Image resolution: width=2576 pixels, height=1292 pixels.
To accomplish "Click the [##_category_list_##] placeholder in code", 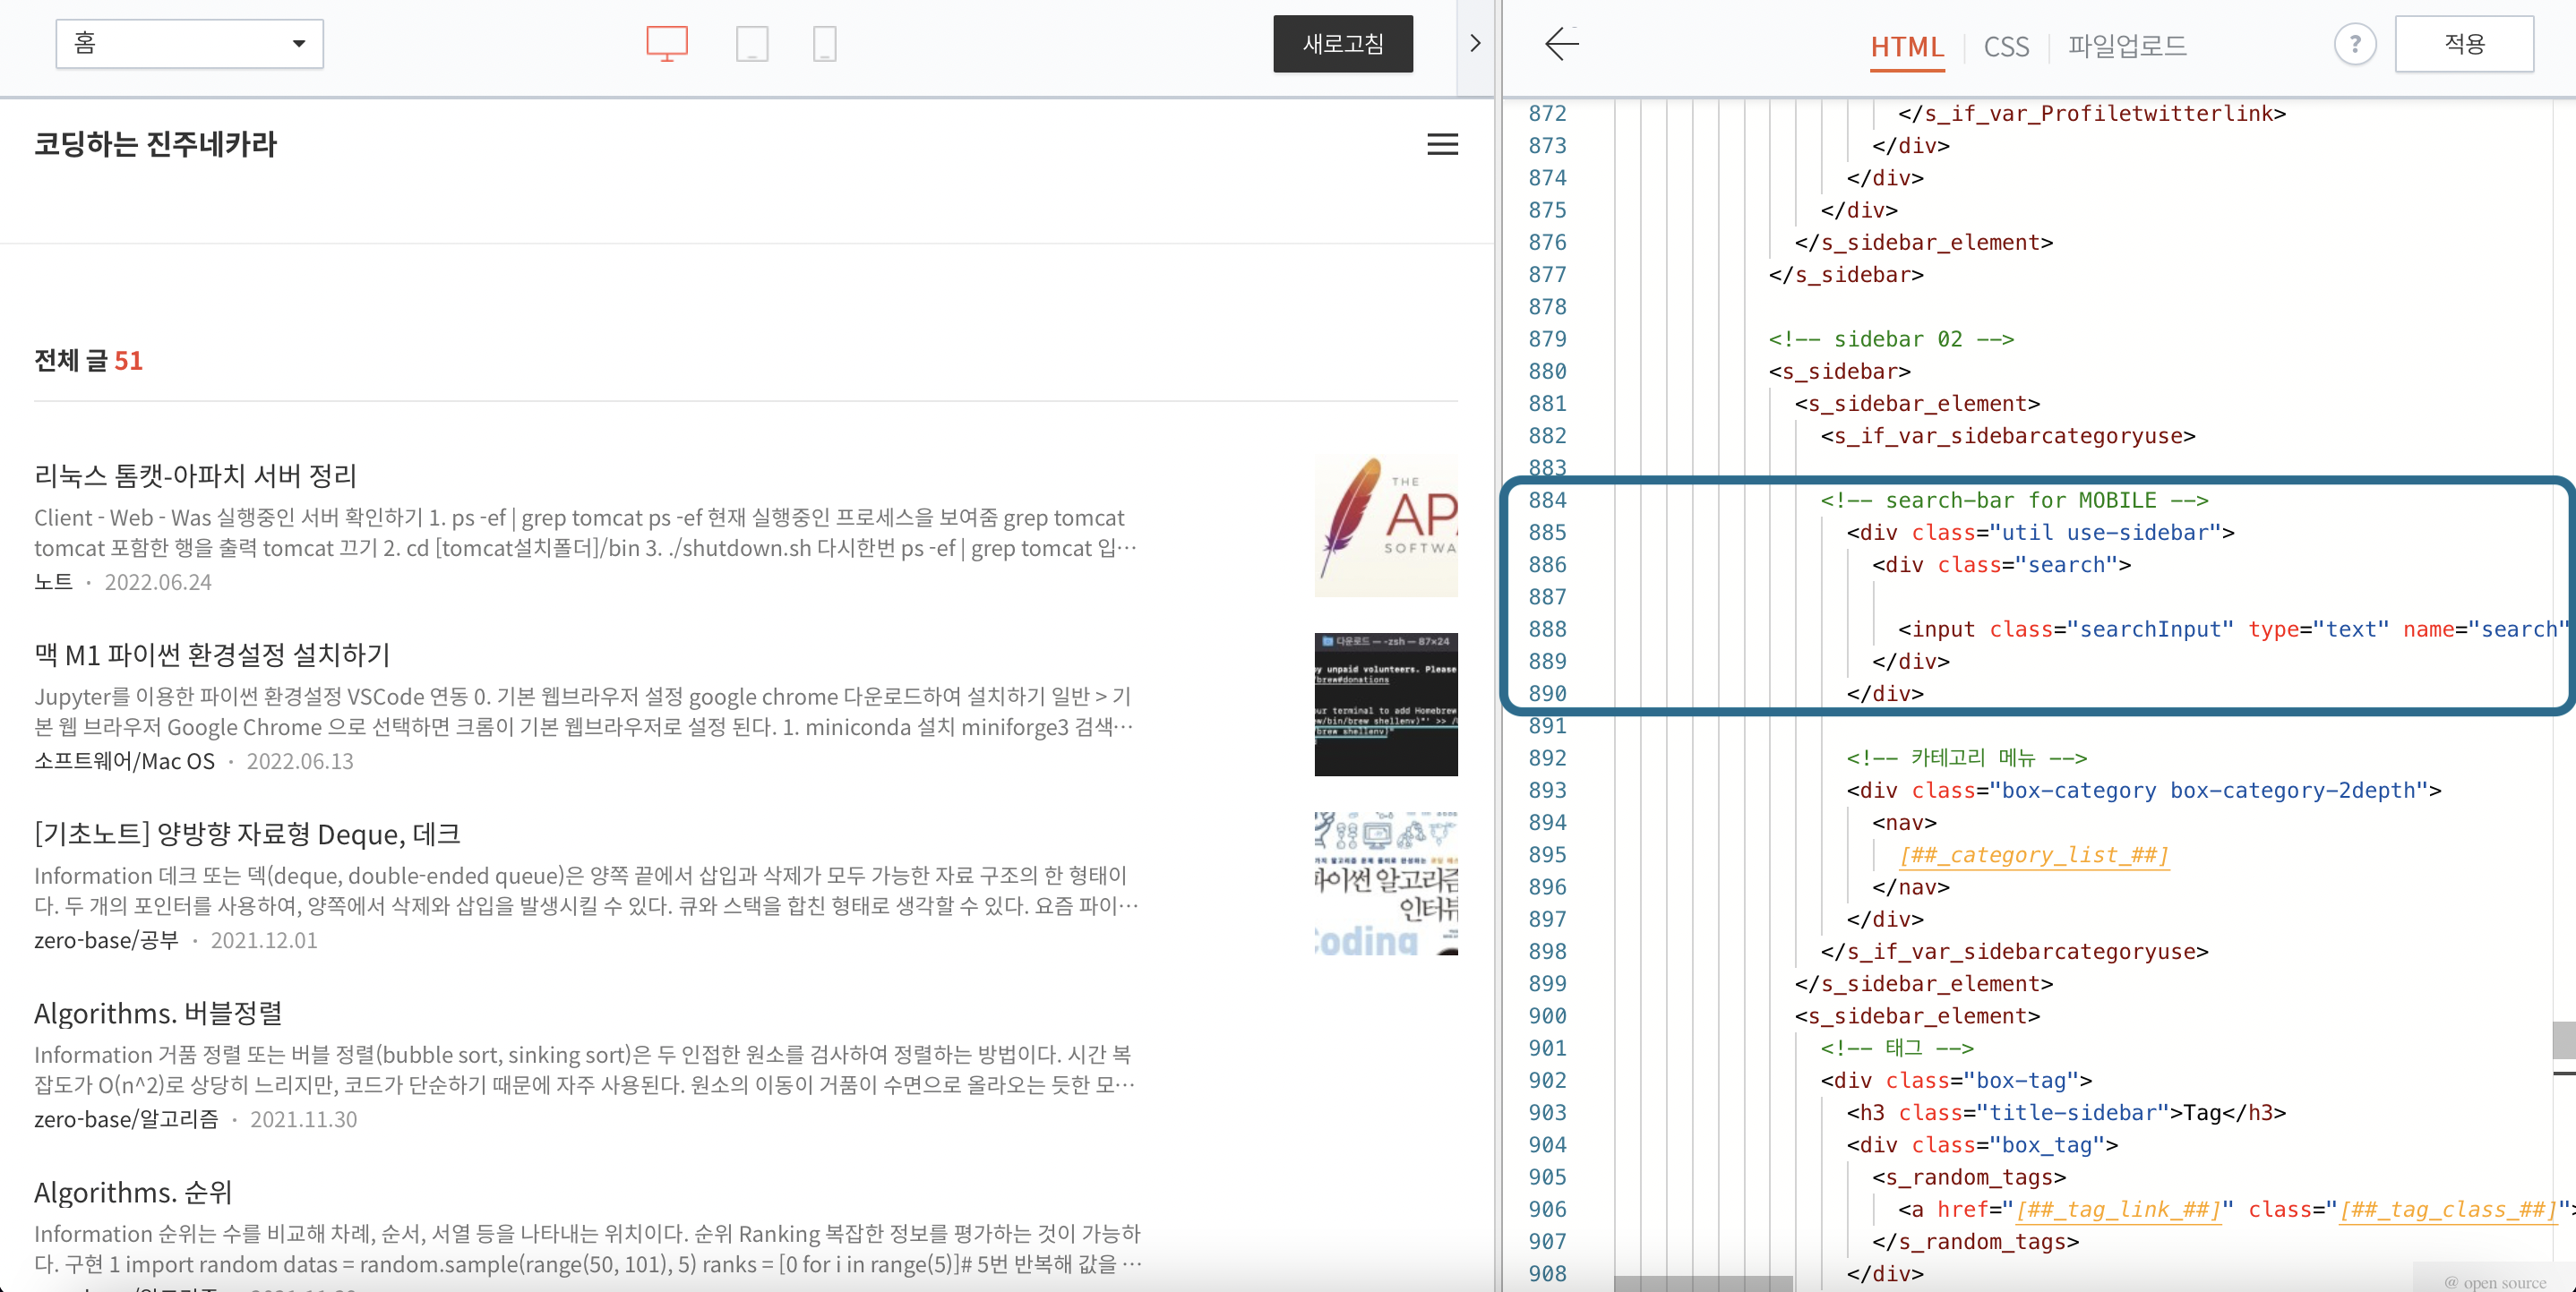I will pyautogui.click(x=2034, y=855).
